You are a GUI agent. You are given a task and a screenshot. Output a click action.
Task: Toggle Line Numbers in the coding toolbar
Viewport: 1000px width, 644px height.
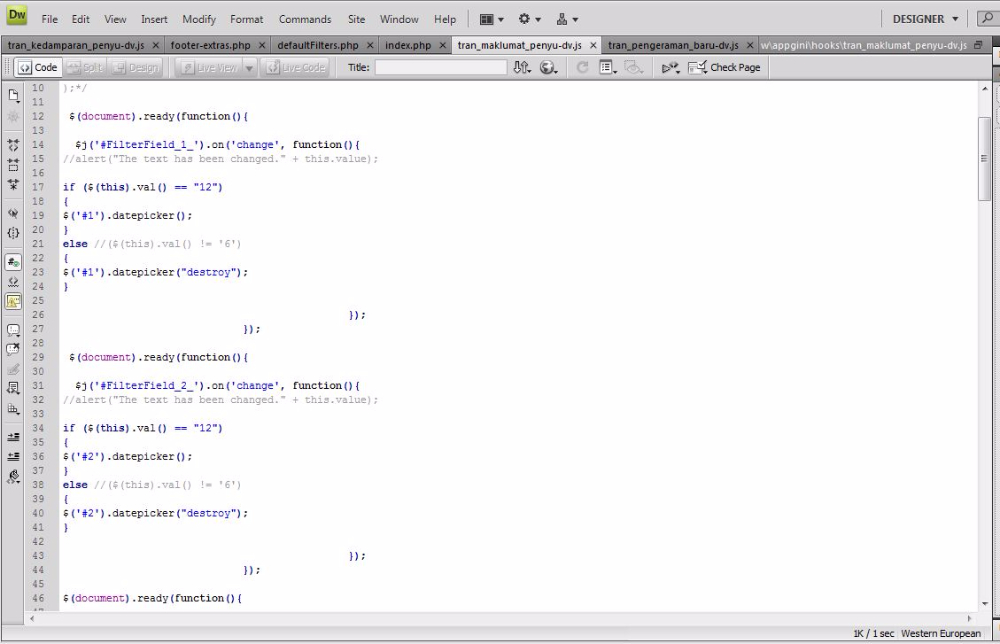13,262
